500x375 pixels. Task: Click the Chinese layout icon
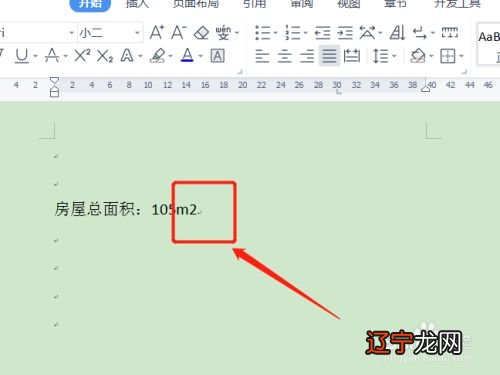[367, 33]
